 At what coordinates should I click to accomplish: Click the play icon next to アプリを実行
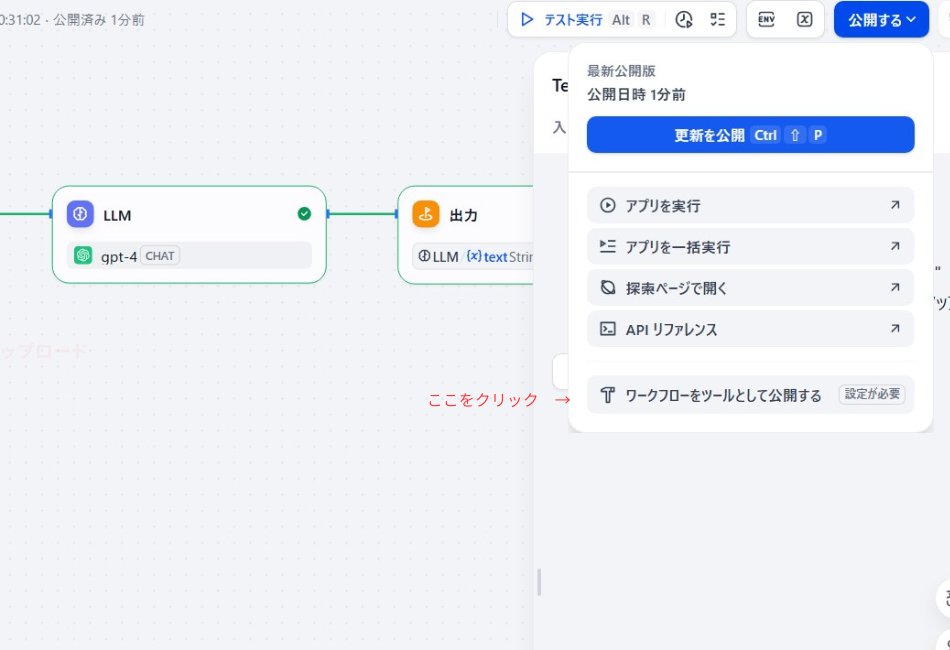[x=606, y=205]
